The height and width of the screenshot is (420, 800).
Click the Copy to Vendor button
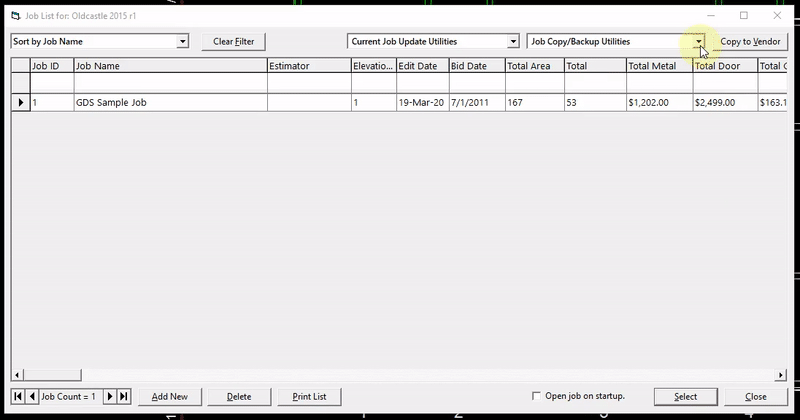point(750,41)
